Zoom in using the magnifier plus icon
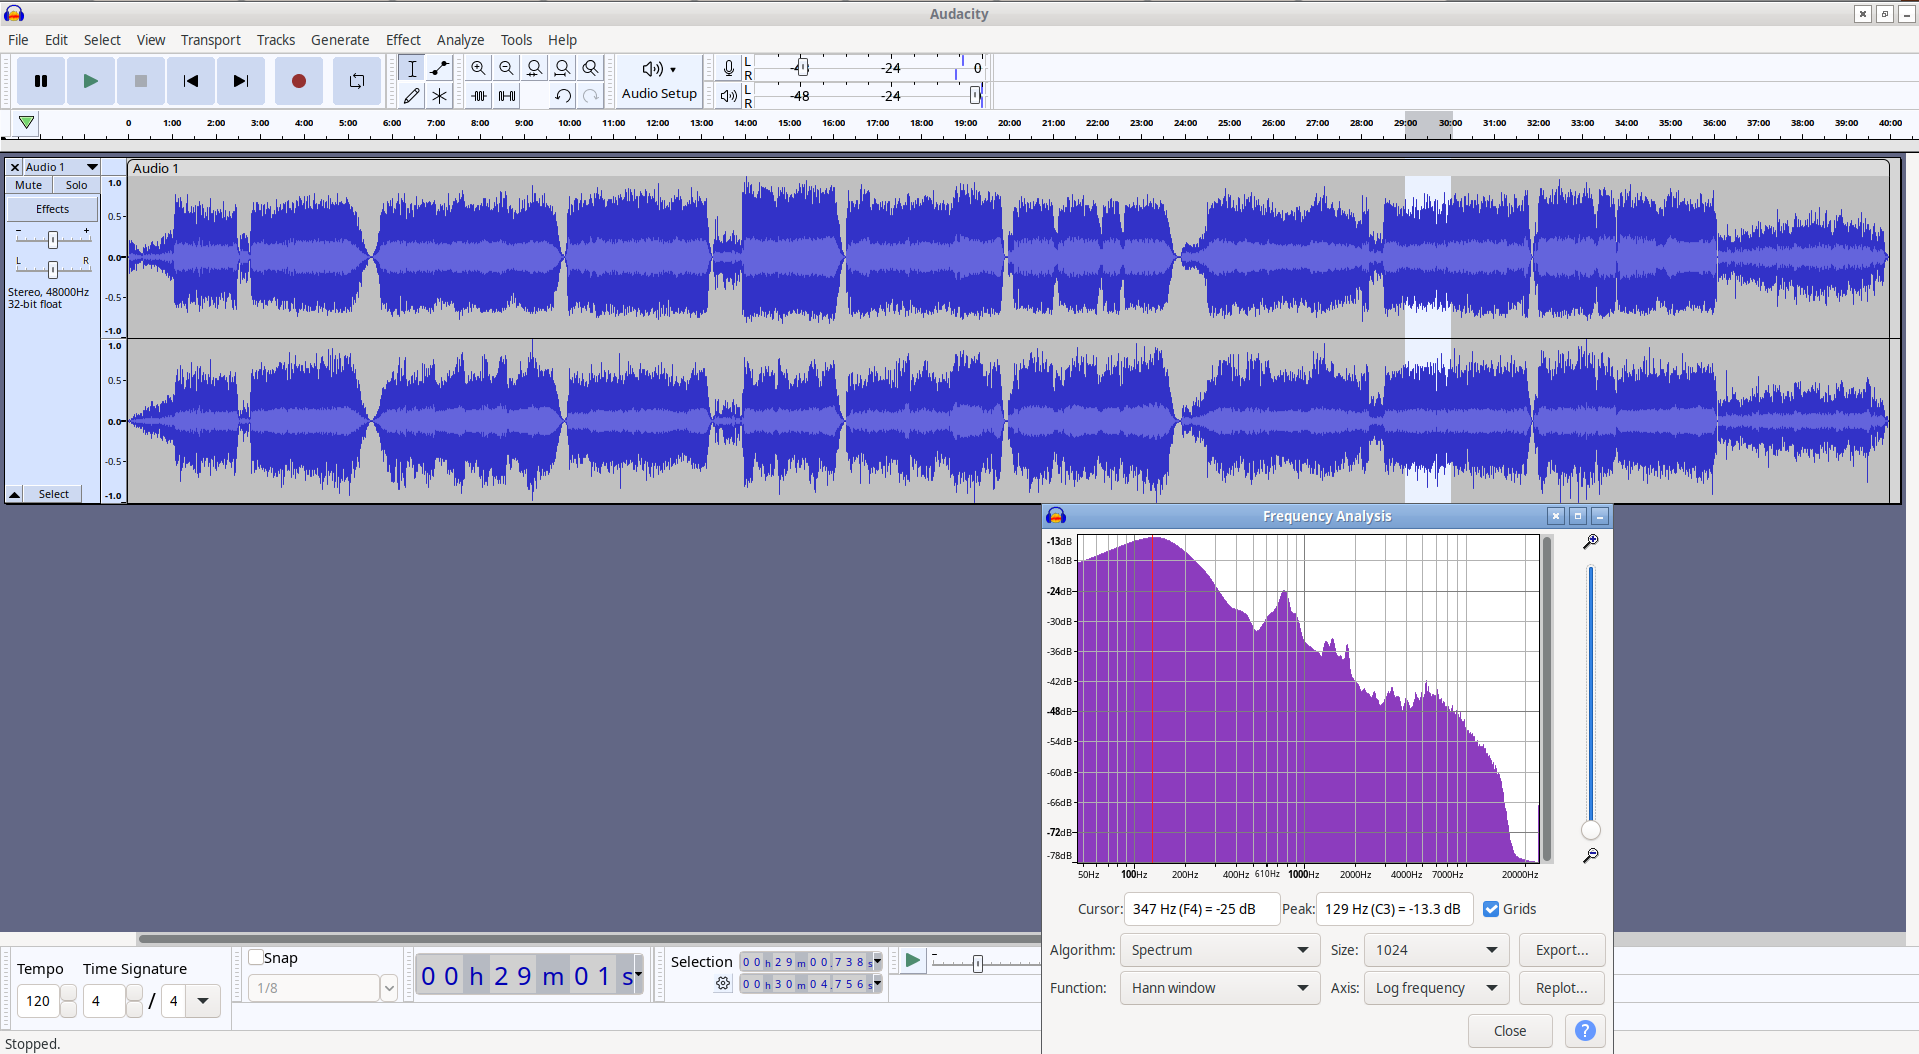The height and width of the screenshot is (1054, 1919). [478, 68]
